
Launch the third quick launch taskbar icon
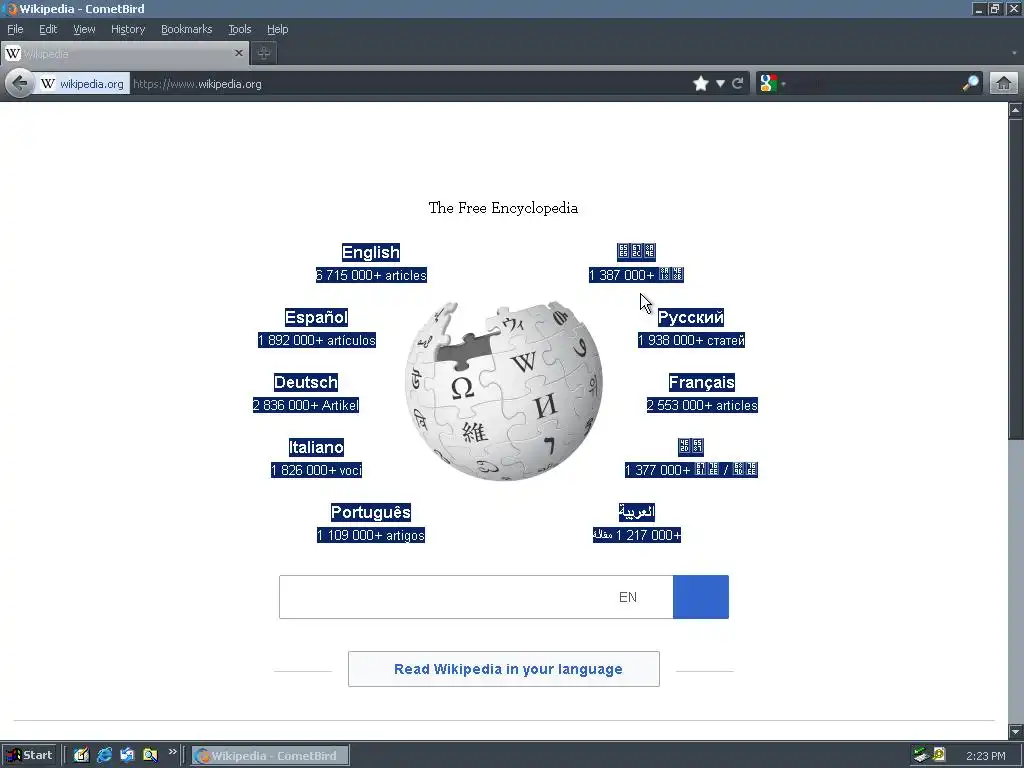pos(127,756)
